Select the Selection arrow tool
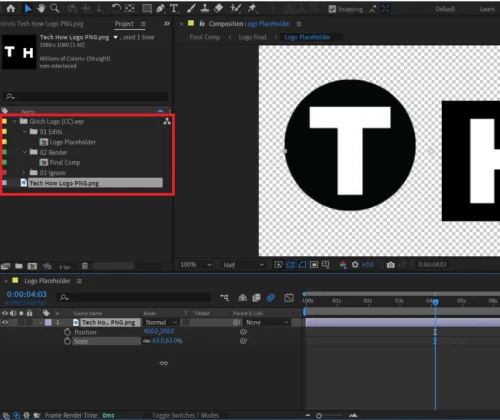This screenshot has height=420, width=500. 28,8
